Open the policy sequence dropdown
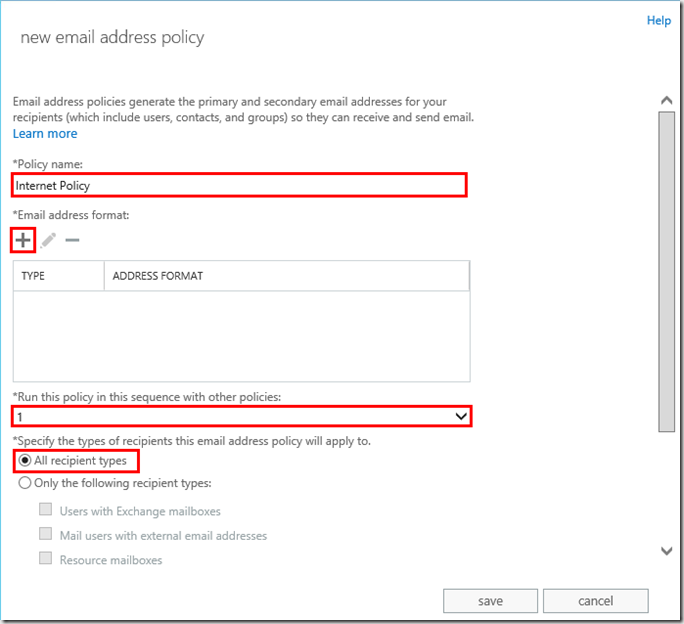The image size is (684, 624). [461, 415]
